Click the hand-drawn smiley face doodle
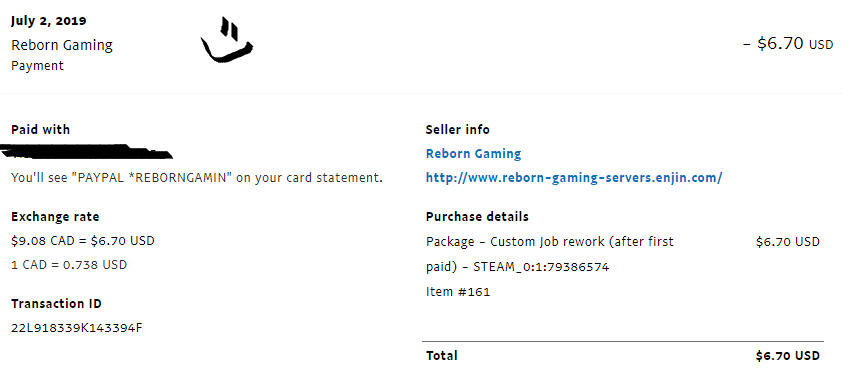The width and height of the screenshot is (861, 383). pyautogui.click(x=226, y=40)
